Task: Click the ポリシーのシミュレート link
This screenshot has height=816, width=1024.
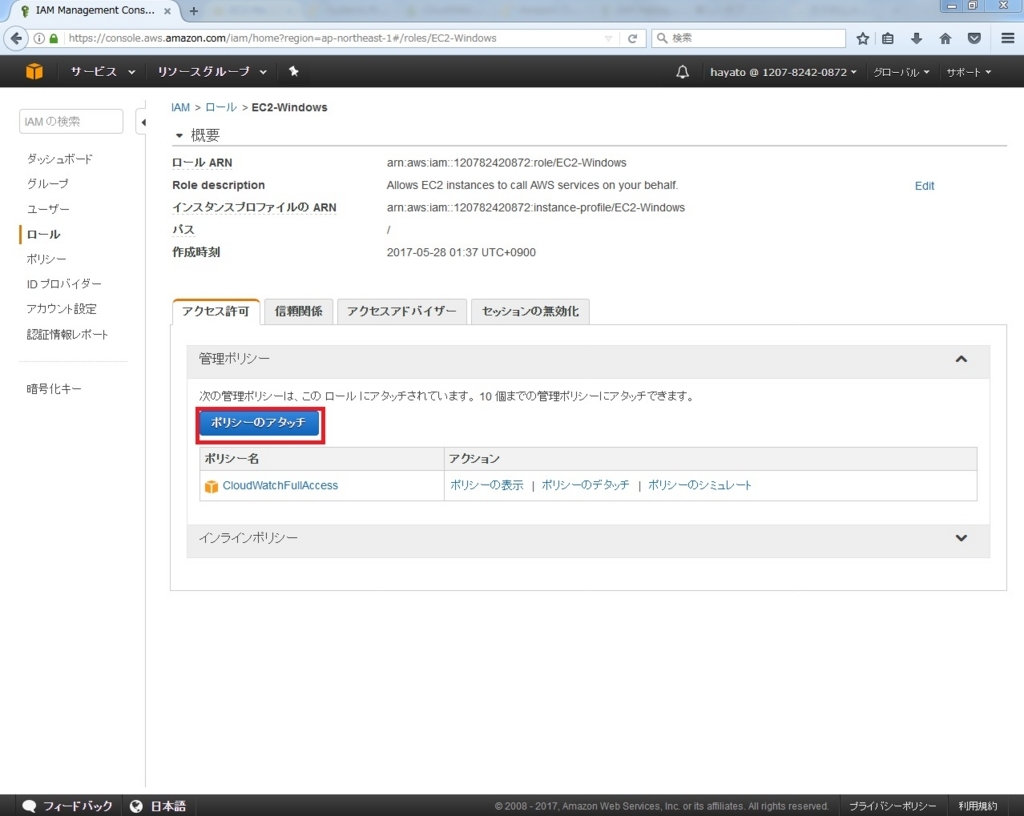Action: click(699, 485)
